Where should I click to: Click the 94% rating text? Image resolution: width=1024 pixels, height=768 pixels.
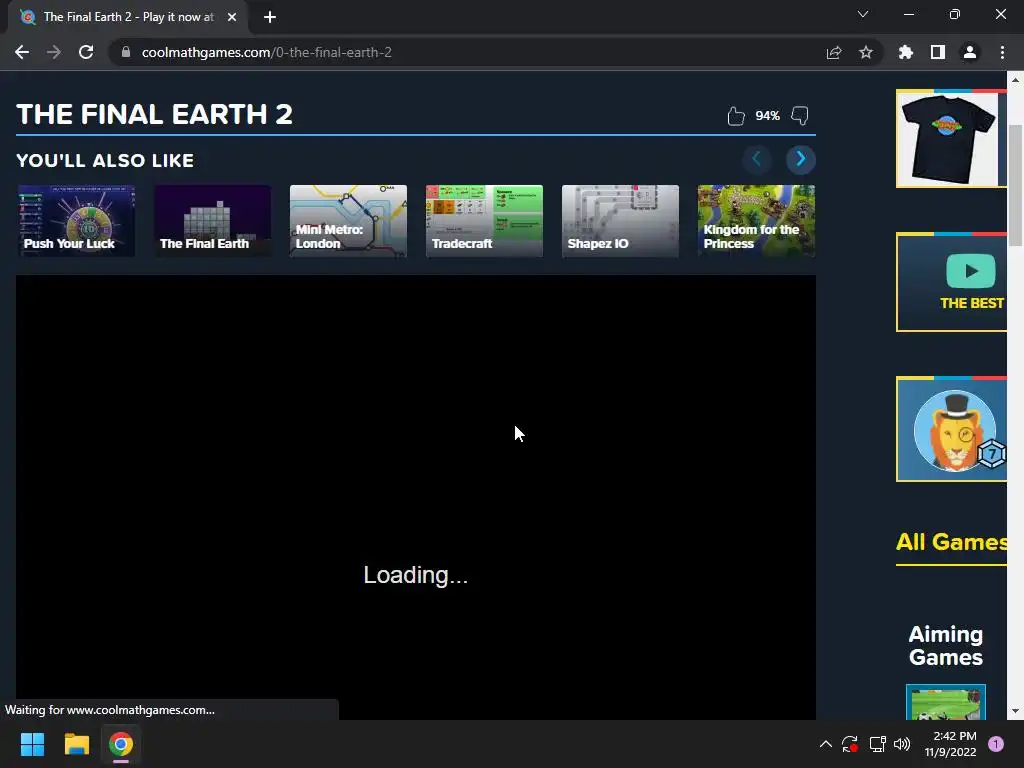coord(767,116)
